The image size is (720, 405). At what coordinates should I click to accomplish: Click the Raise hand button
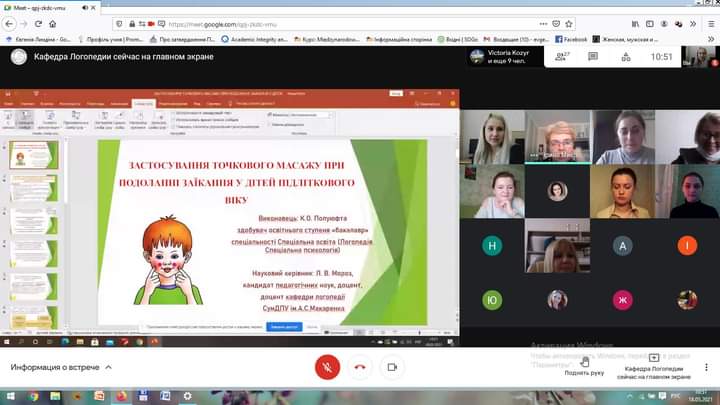point(584,366)
